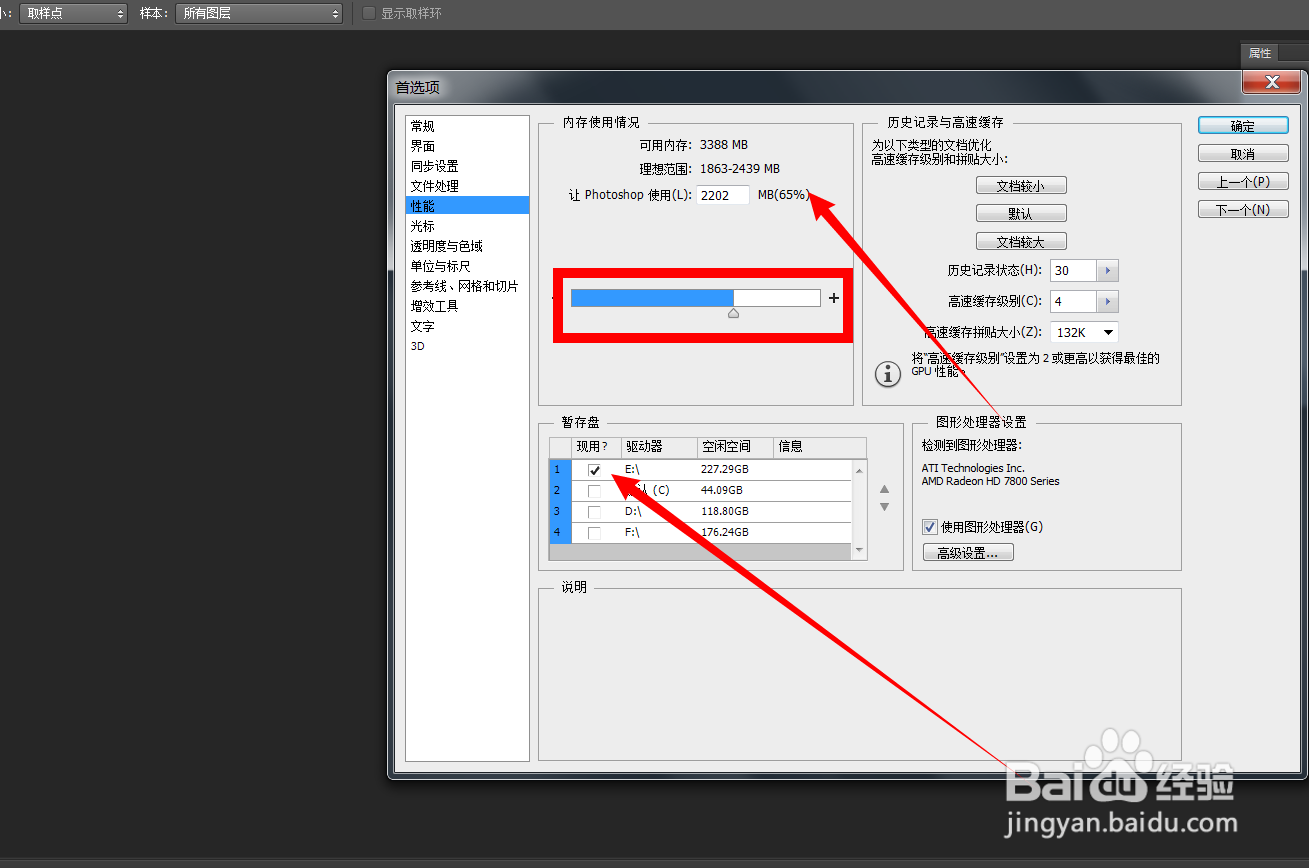Viewport: 1309px width, 868px height.
Task: Enable the C drive scratch disk checkbox
Action: click(594, 491)
